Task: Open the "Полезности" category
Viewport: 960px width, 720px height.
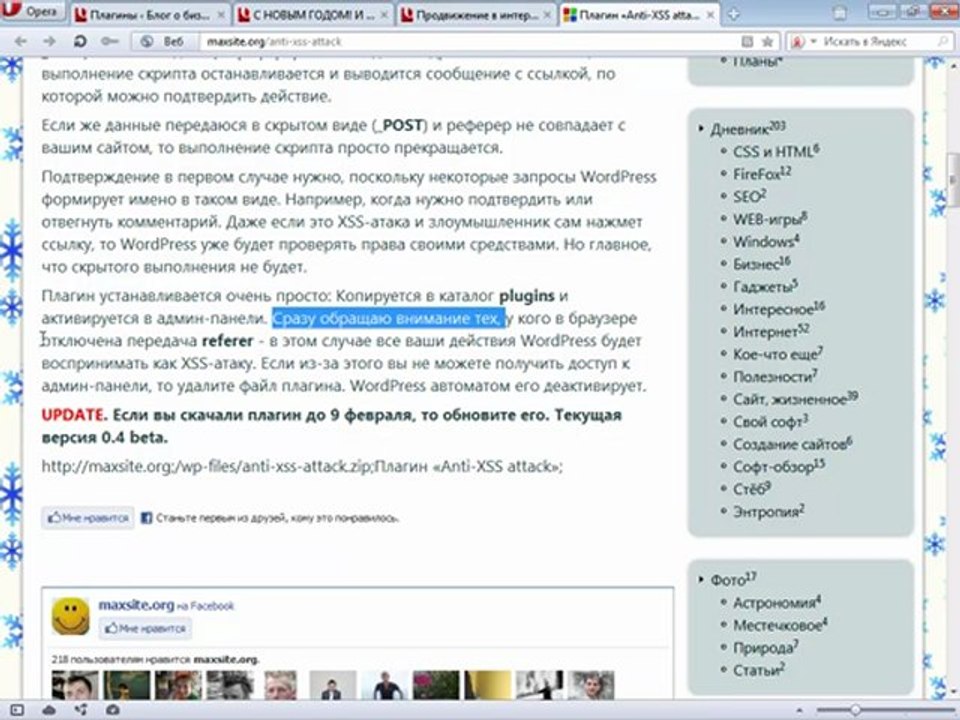Action: (776, 377)
